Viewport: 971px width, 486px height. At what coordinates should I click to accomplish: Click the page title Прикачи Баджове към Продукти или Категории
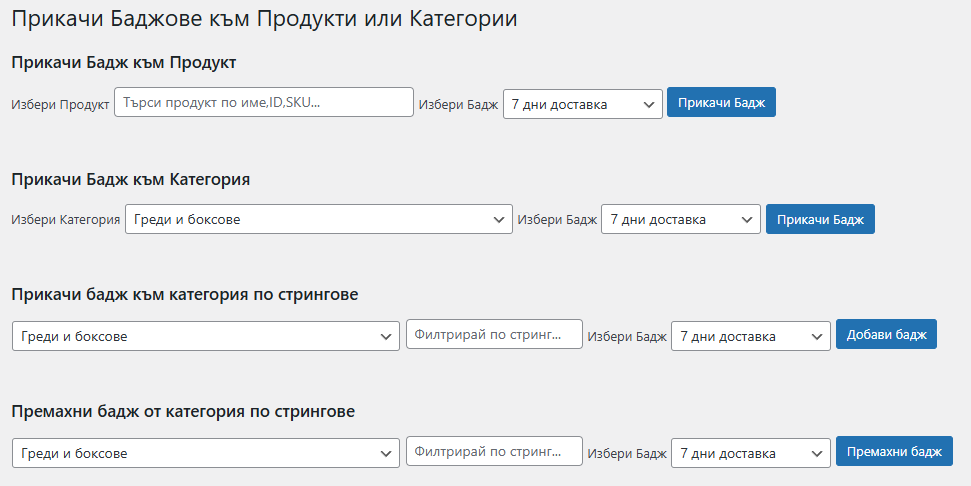pyautogui.click(x=264, y=19)
